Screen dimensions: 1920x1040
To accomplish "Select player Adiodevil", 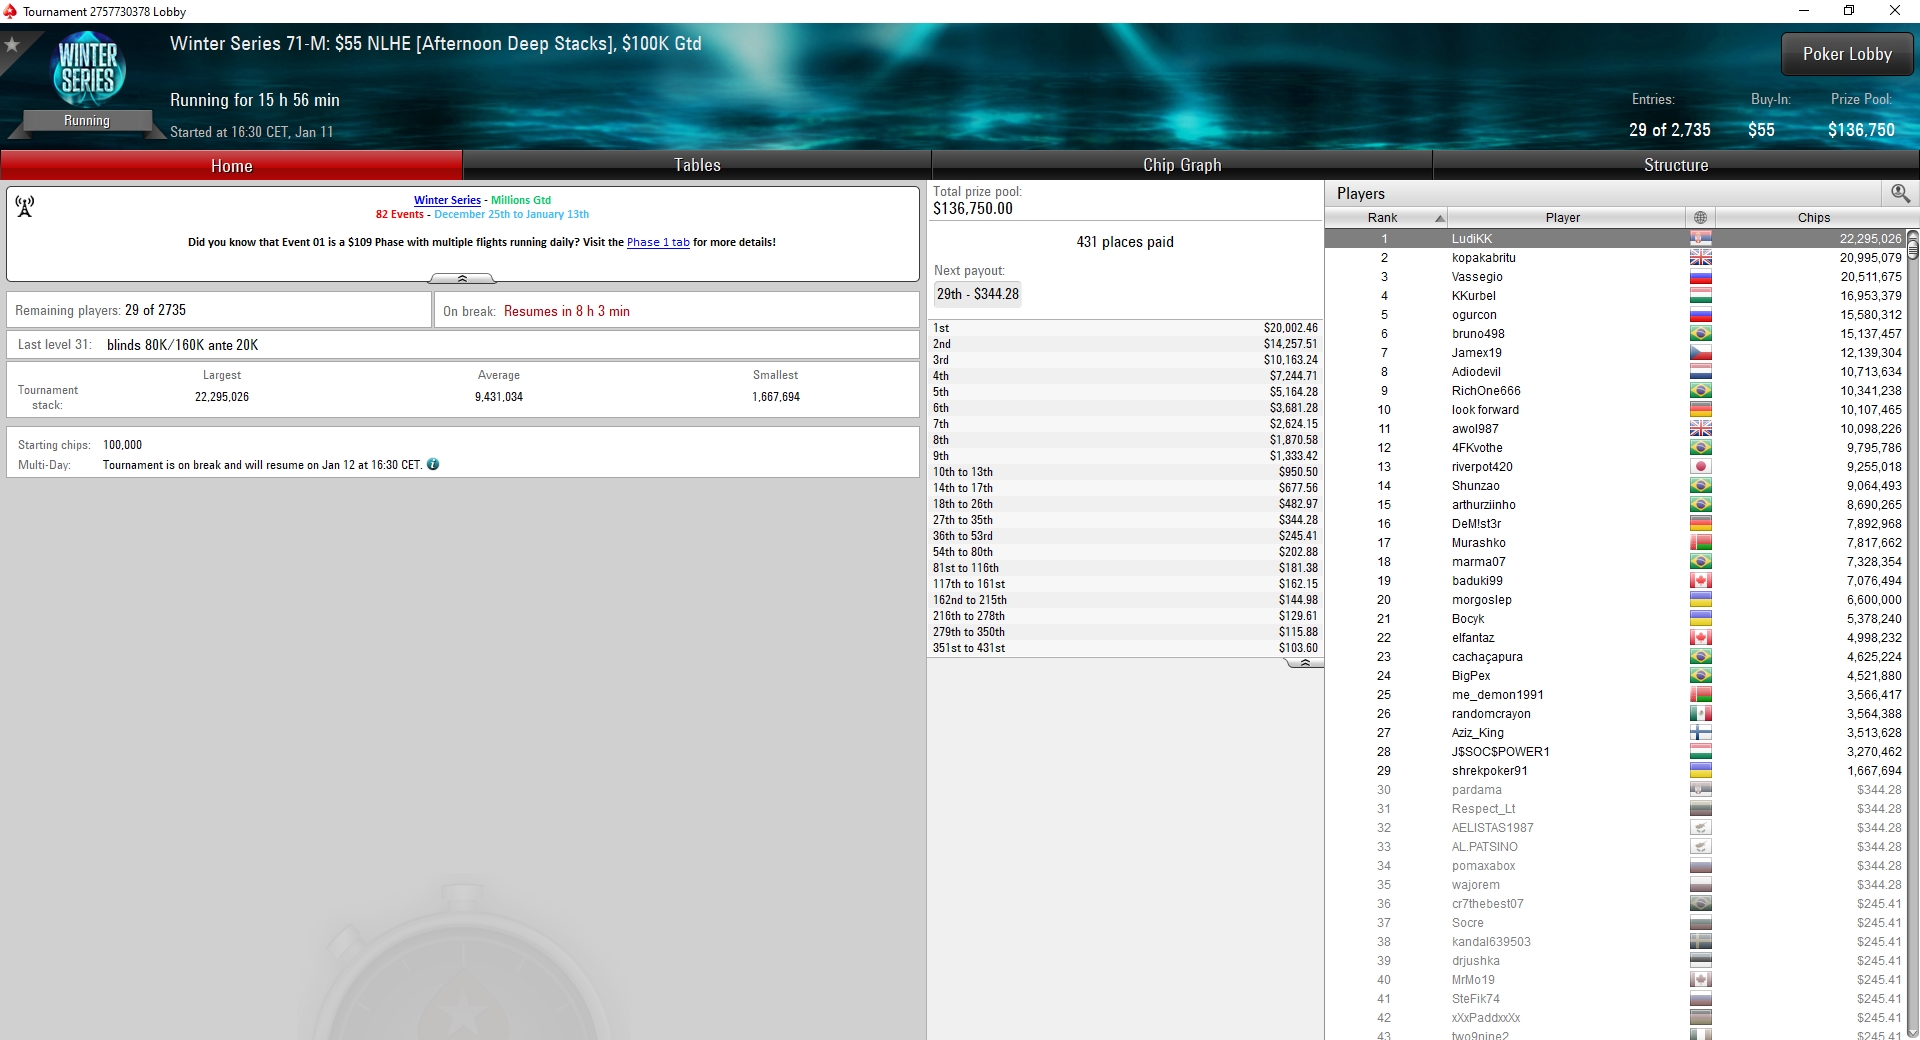I will [x=1615, y=372].
